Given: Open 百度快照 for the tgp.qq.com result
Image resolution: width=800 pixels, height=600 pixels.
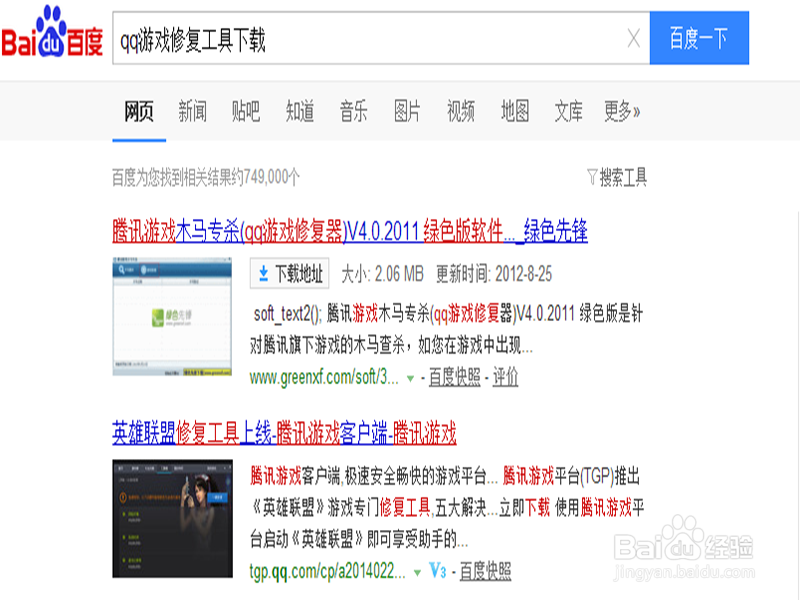Looking at the screenshot, I should pos(486,571).
